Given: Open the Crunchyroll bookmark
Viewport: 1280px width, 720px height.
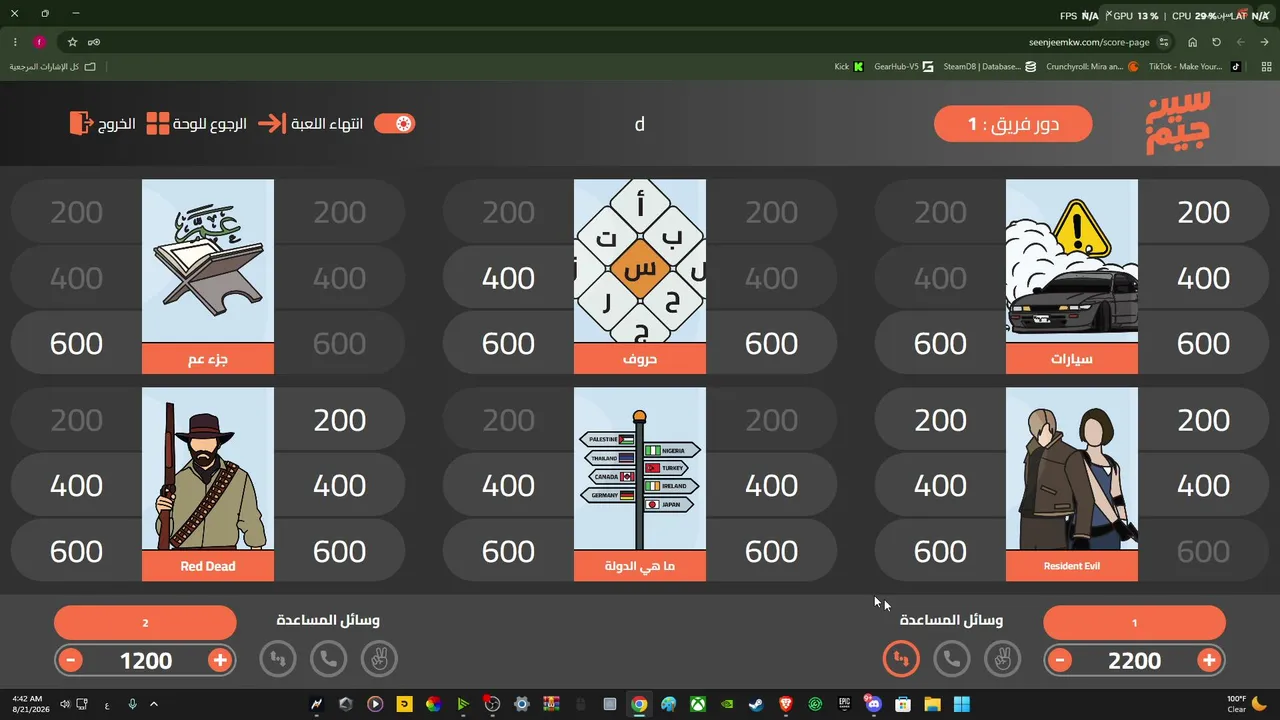Looking at the screenshot, I should click(1093, 67).
